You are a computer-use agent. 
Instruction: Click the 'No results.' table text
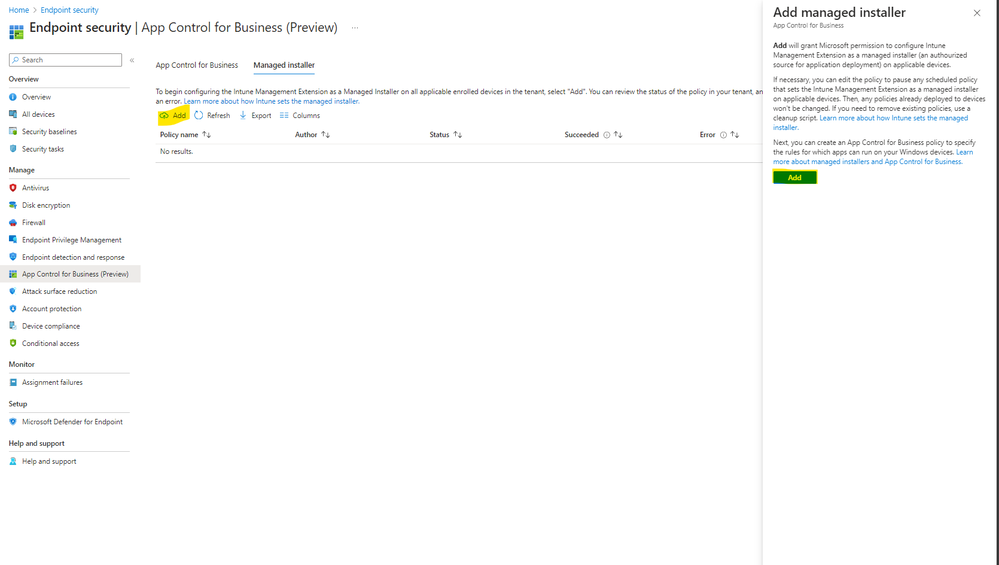pos(176,152)
